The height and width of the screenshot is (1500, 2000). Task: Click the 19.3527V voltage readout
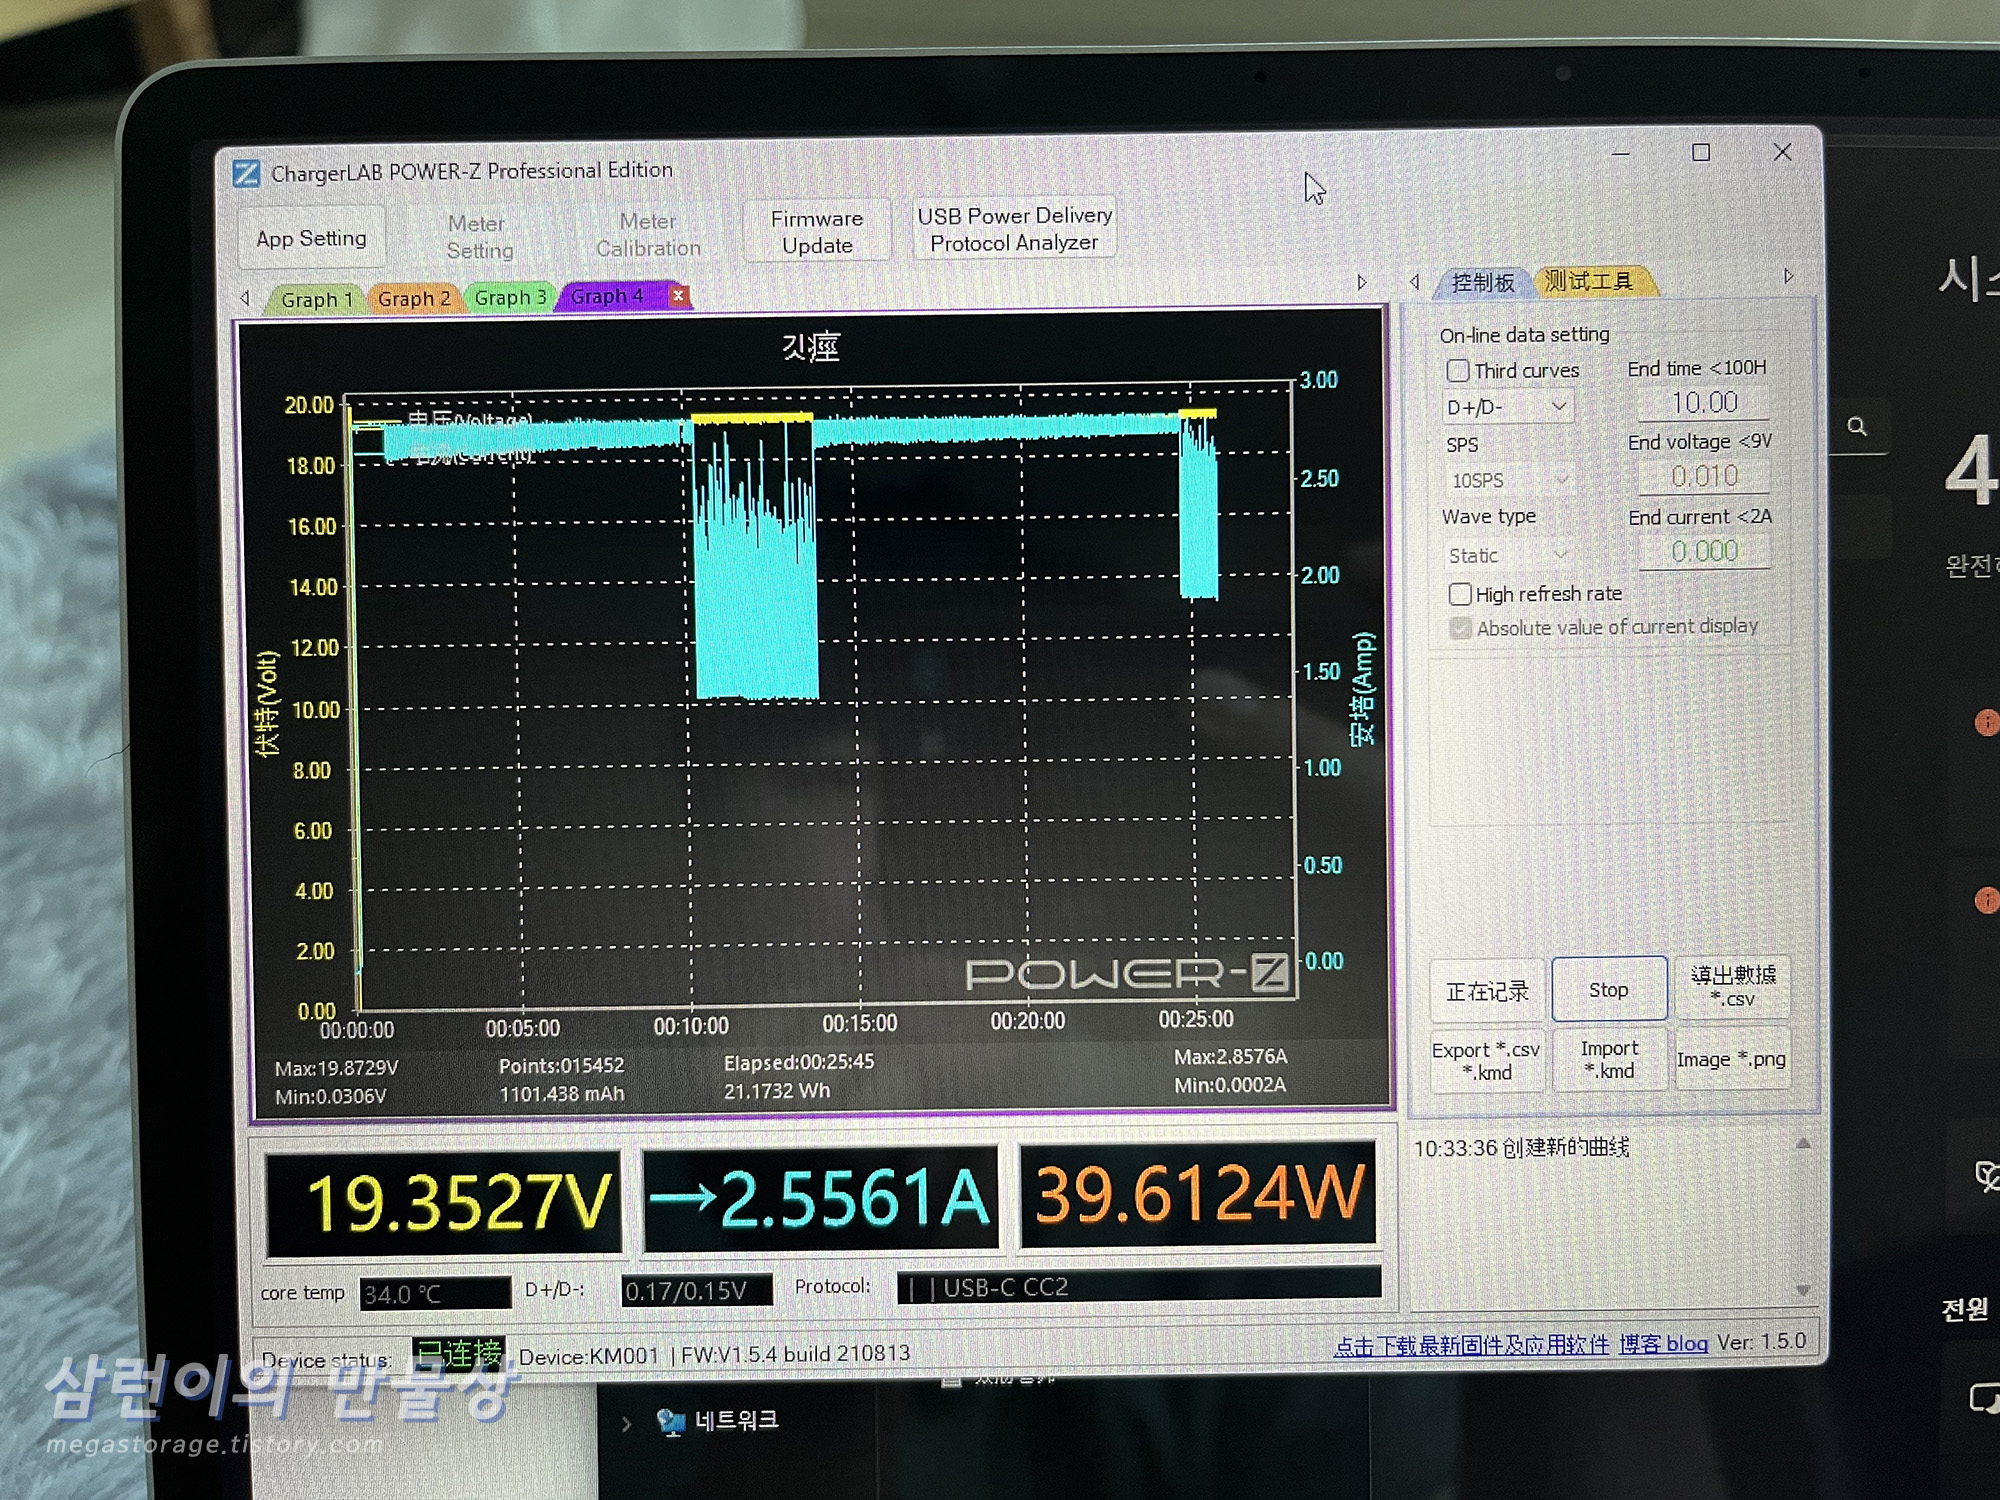444,1202
